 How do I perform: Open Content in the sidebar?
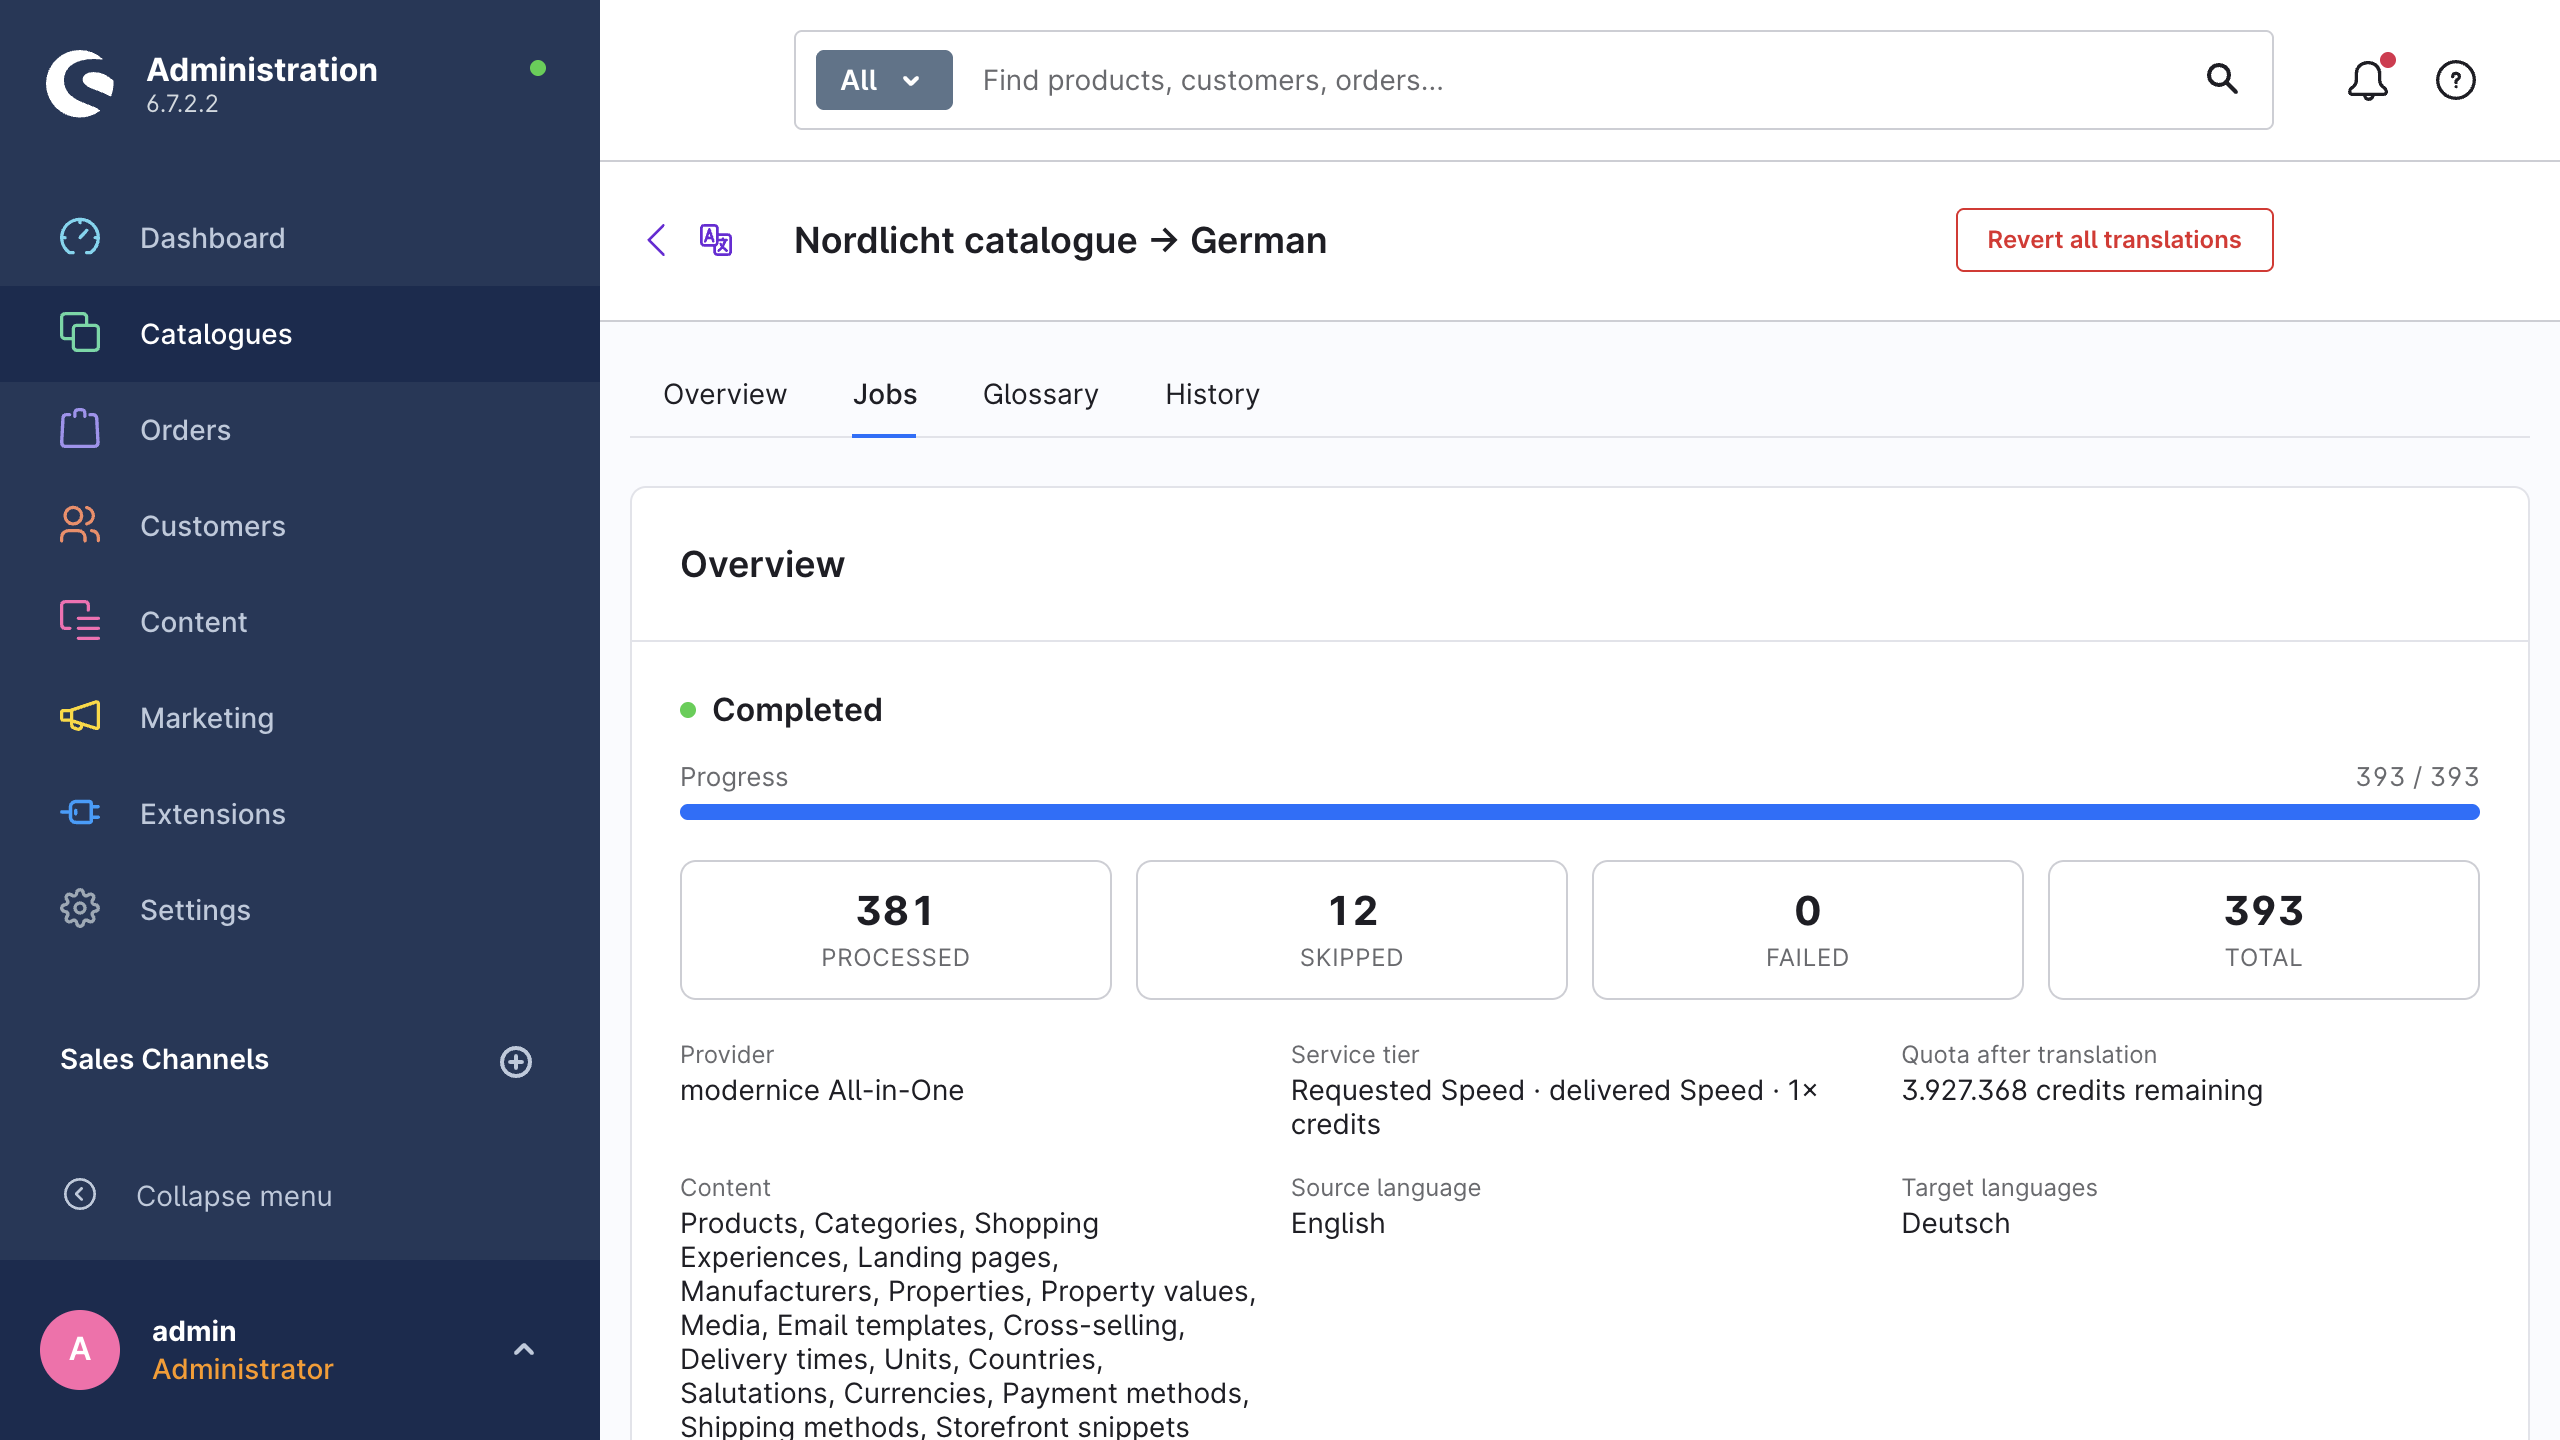tap(300, 622)
